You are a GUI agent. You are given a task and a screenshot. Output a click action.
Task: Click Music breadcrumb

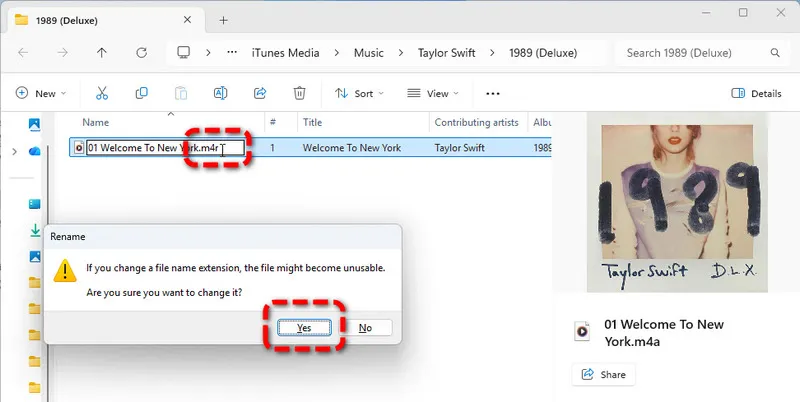[368, 53]
